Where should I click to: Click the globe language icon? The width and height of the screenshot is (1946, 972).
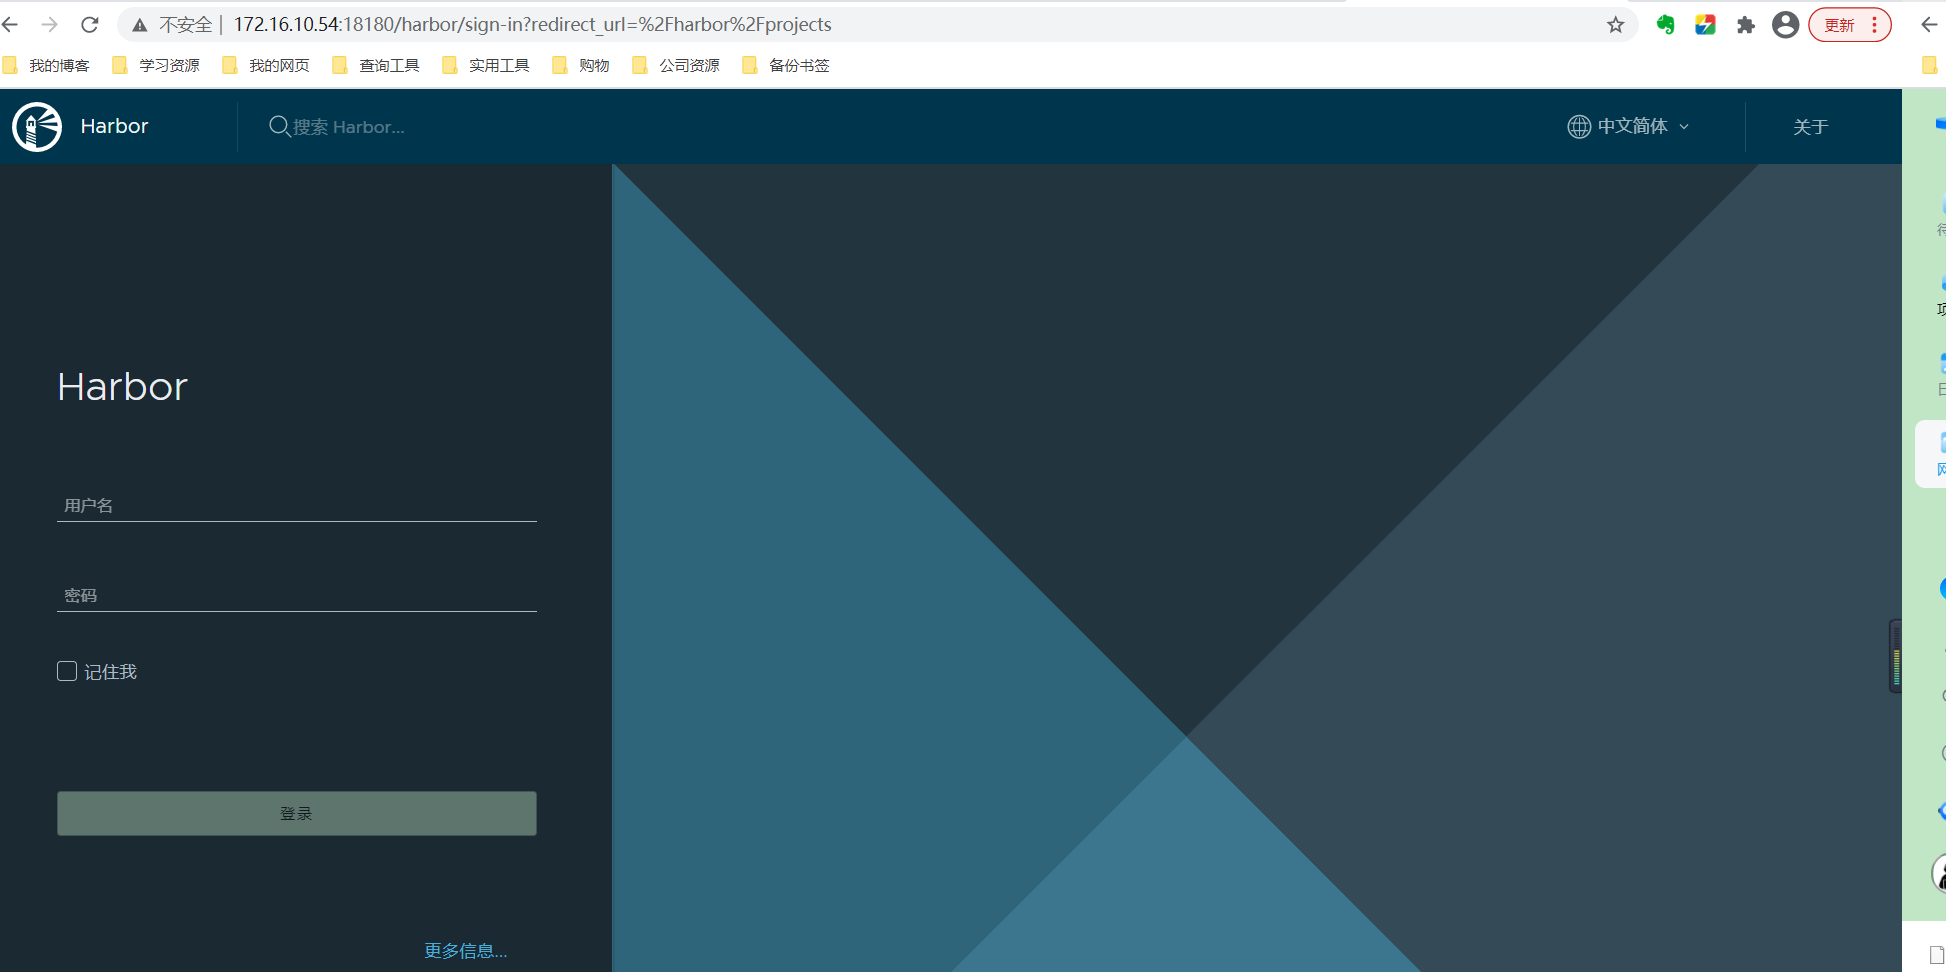click(1579, 126)
